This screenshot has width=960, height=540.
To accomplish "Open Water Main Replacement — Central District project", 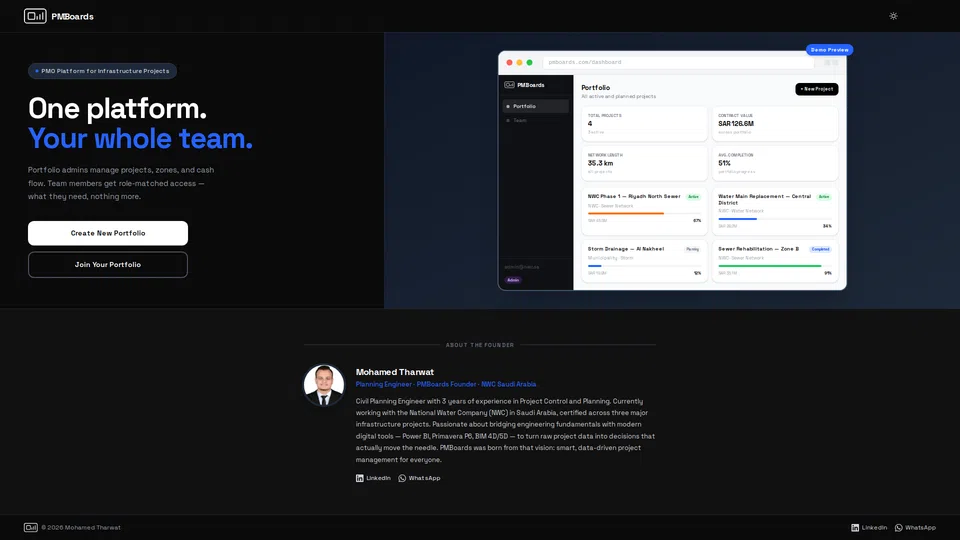I will point(775,210).
